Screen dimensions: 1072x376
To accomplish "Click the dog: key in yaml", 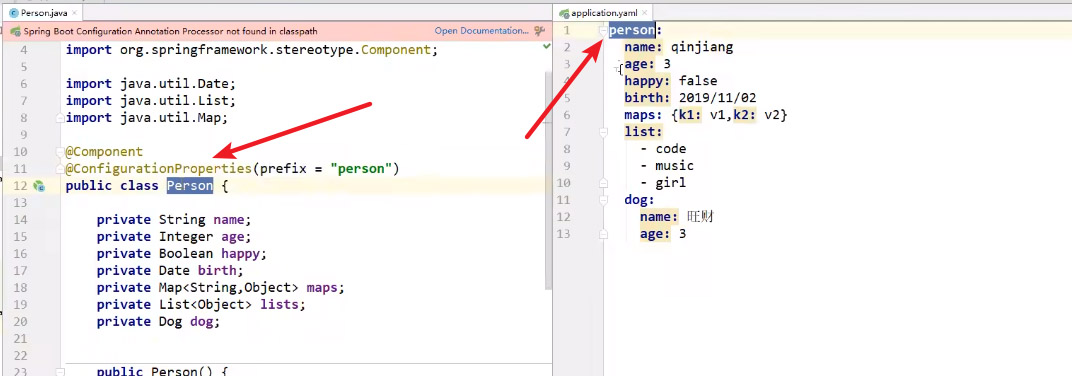I will pyautogui.click(x=639, y=200).
